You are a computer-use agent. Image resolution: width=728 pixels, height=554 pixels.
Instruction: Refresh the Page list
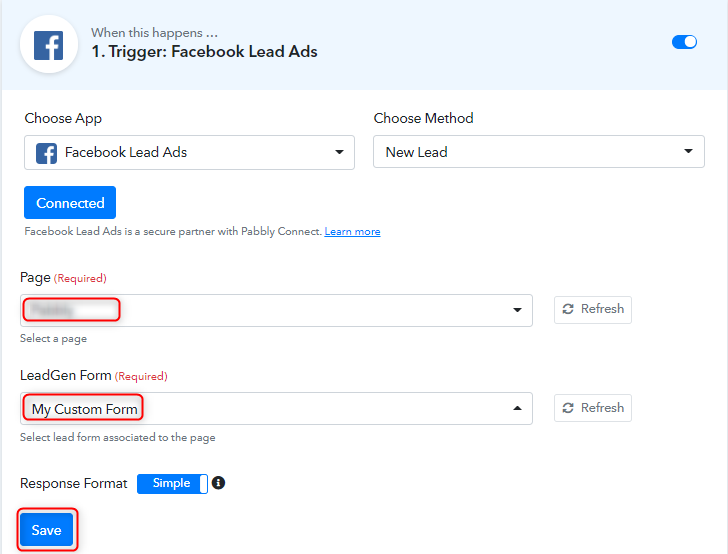tap(592, 309)
